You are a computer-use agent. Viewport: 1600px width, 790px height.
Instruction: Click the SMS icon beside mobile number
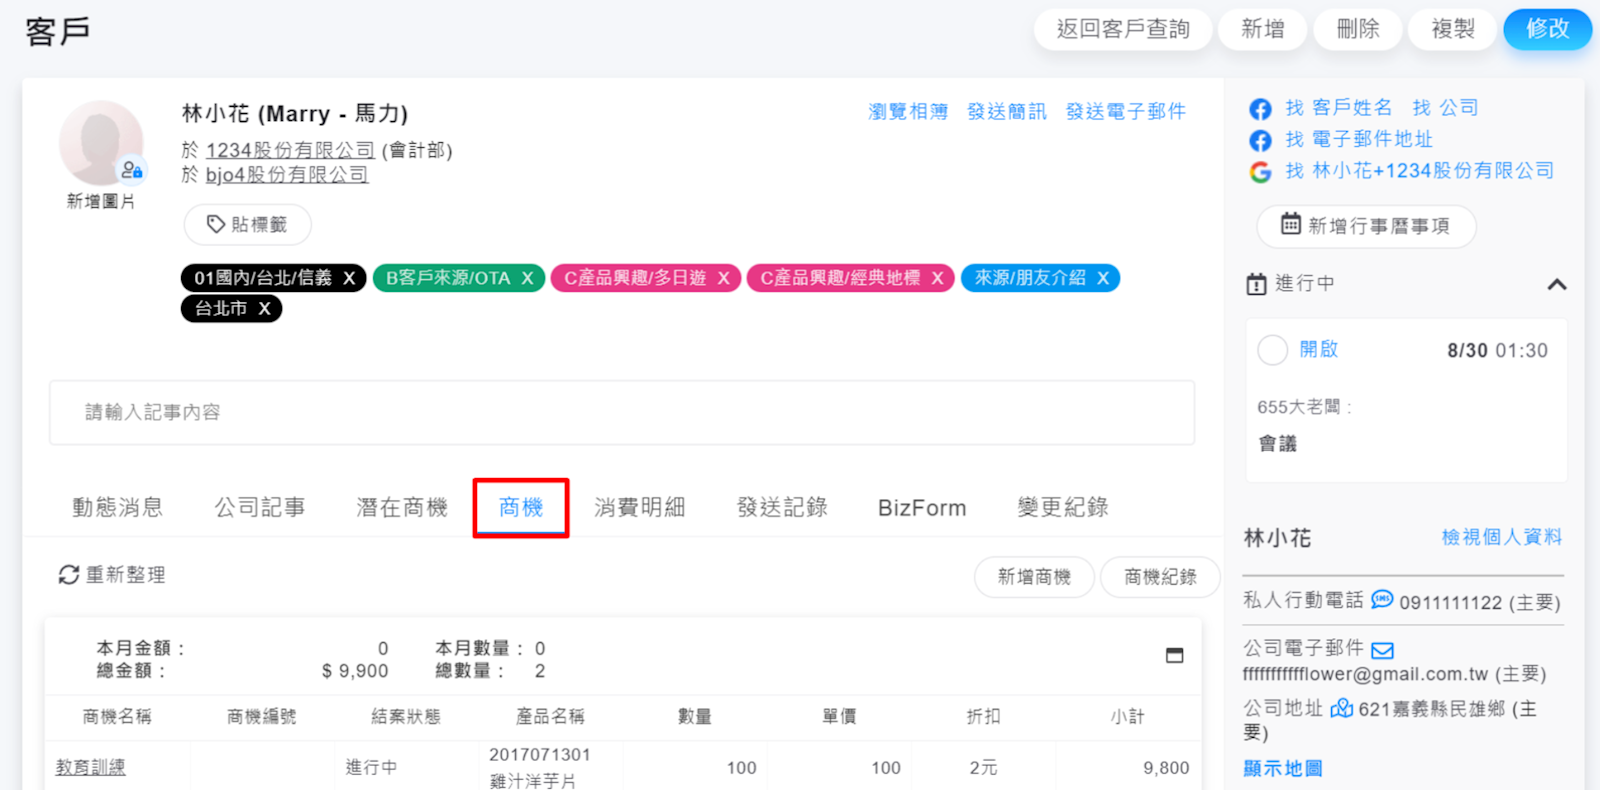click(1382, 600)
